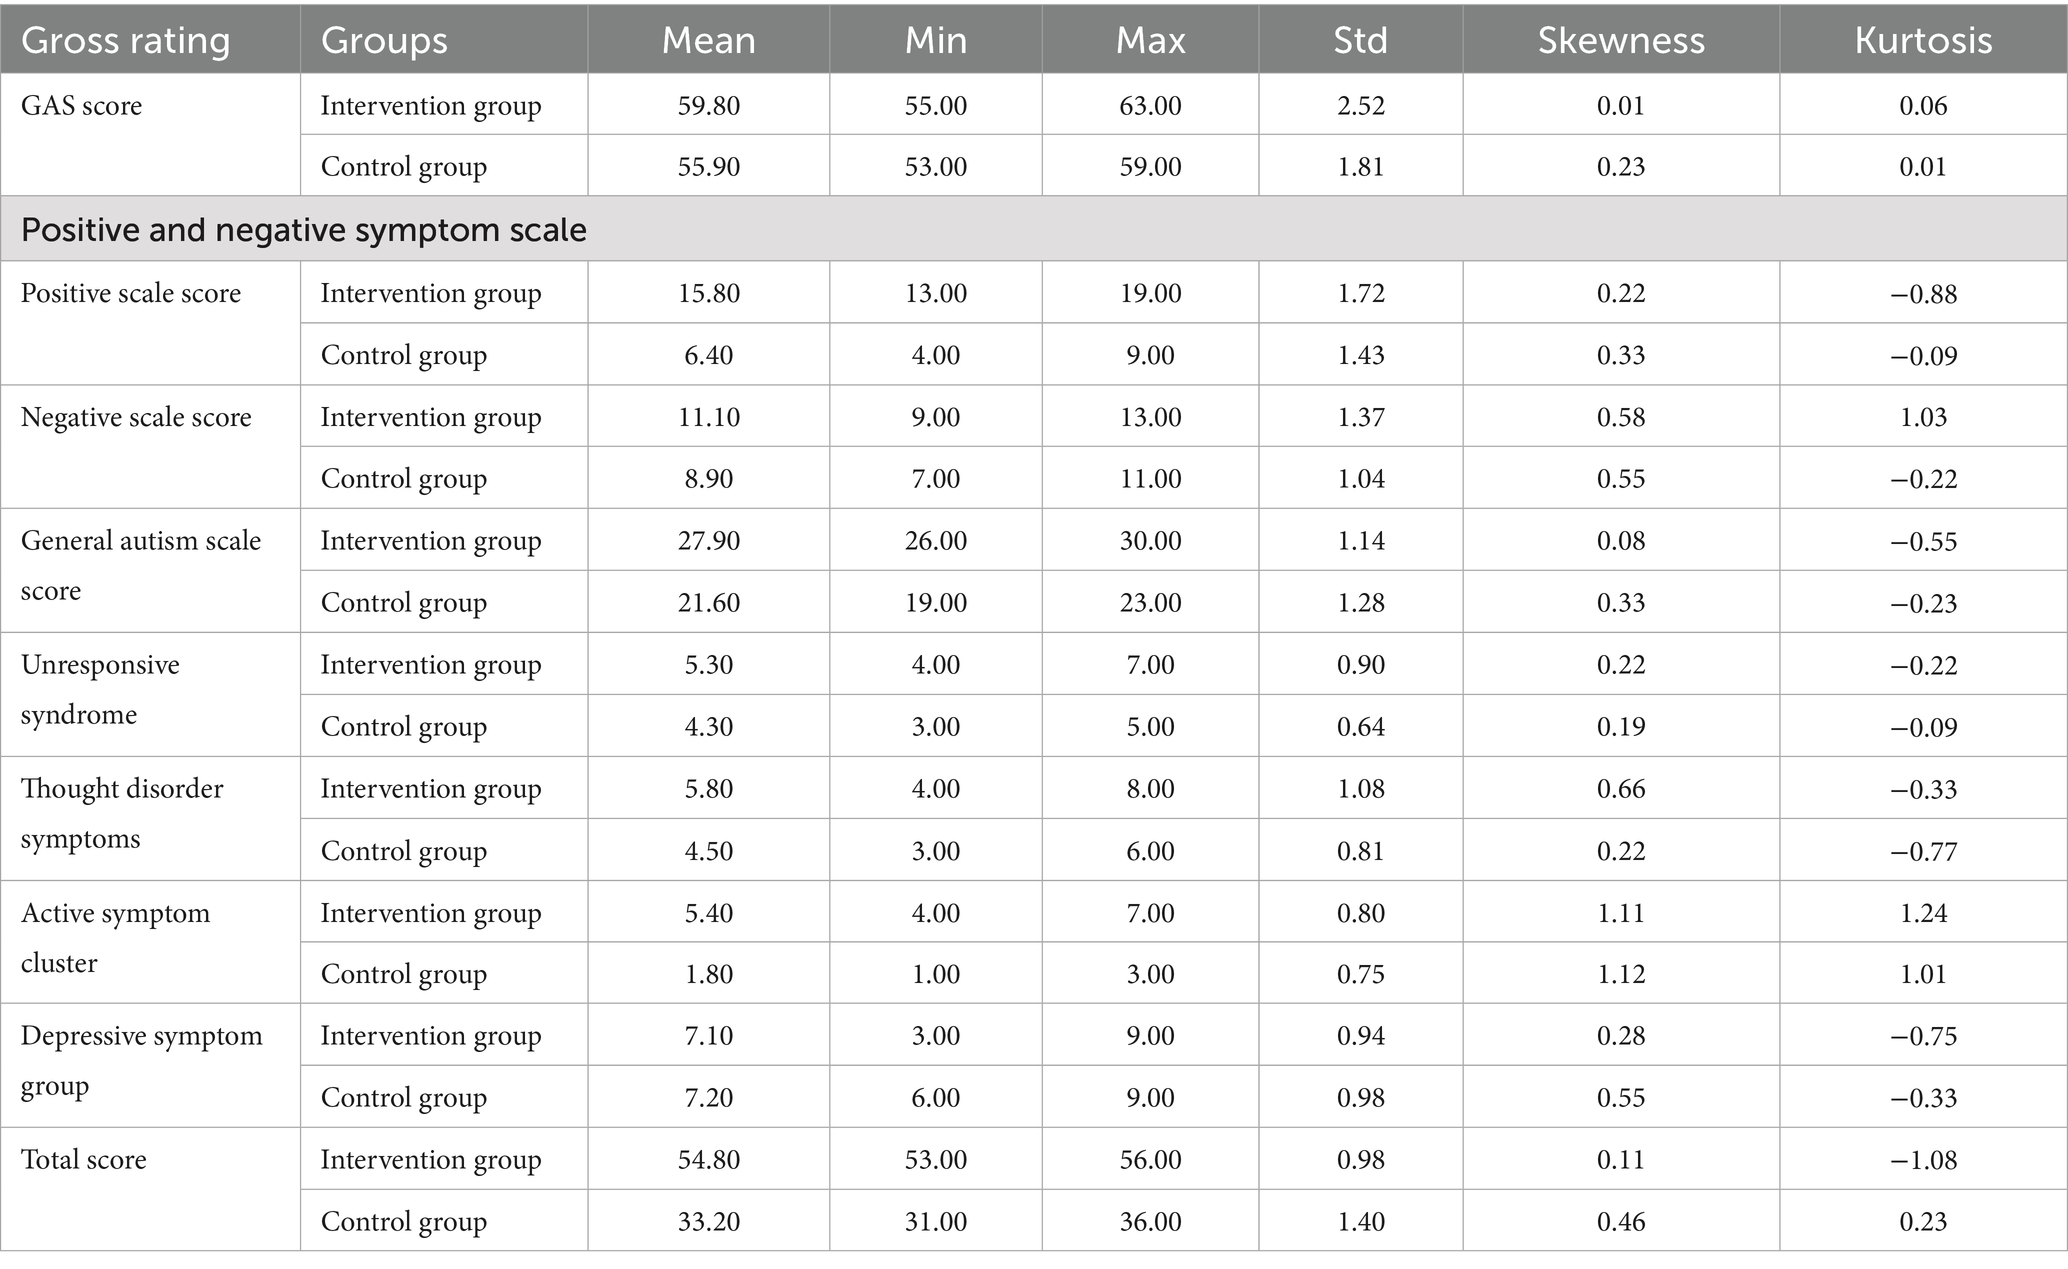Click the Kurtosis column header

click(1923, 40)
